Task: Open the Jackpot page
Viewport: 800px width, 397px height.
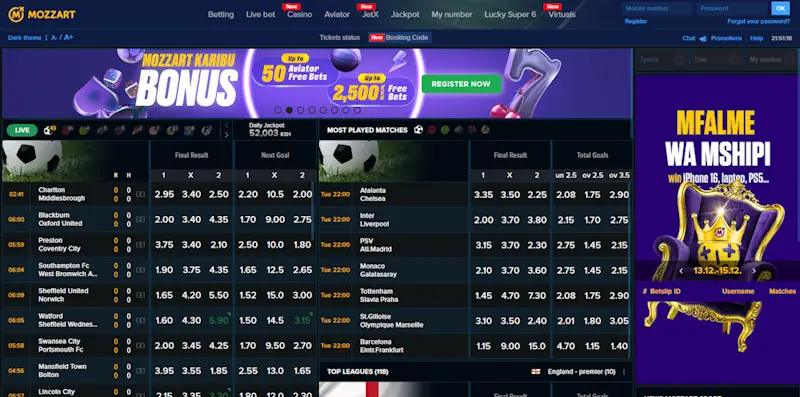Action: tap(405, 14)
